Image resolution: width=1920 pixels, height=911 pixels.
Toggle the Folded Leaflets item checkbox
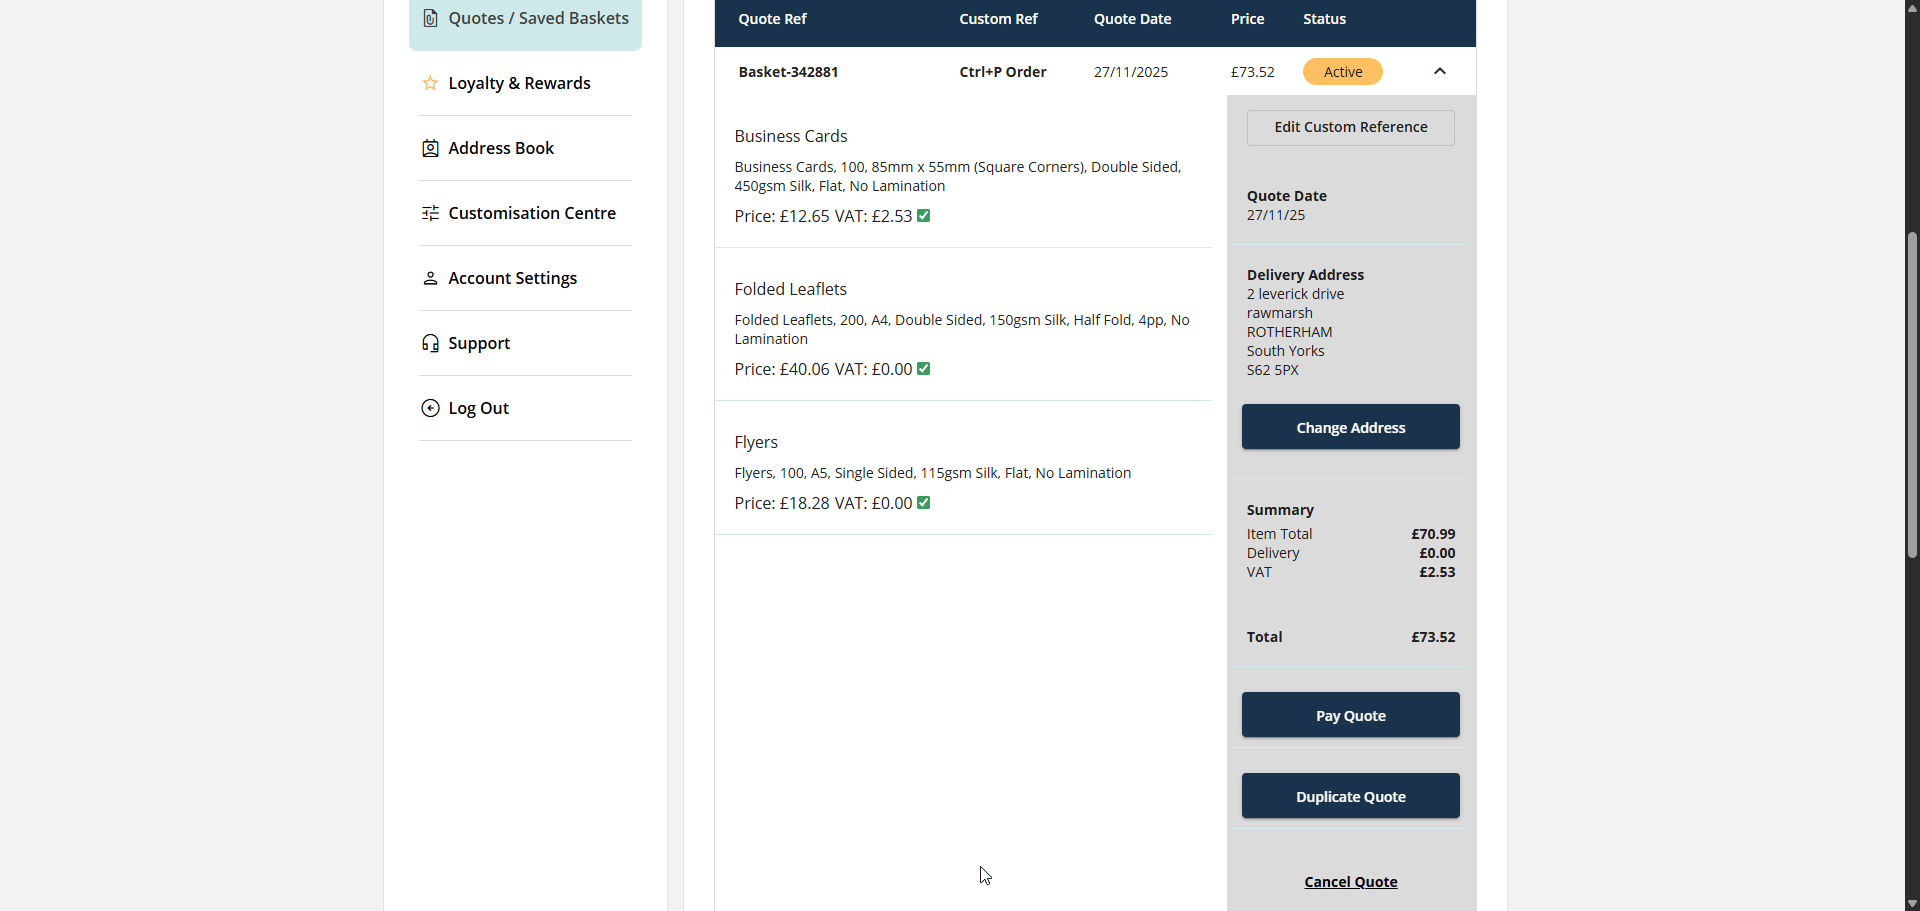point(924,369)
